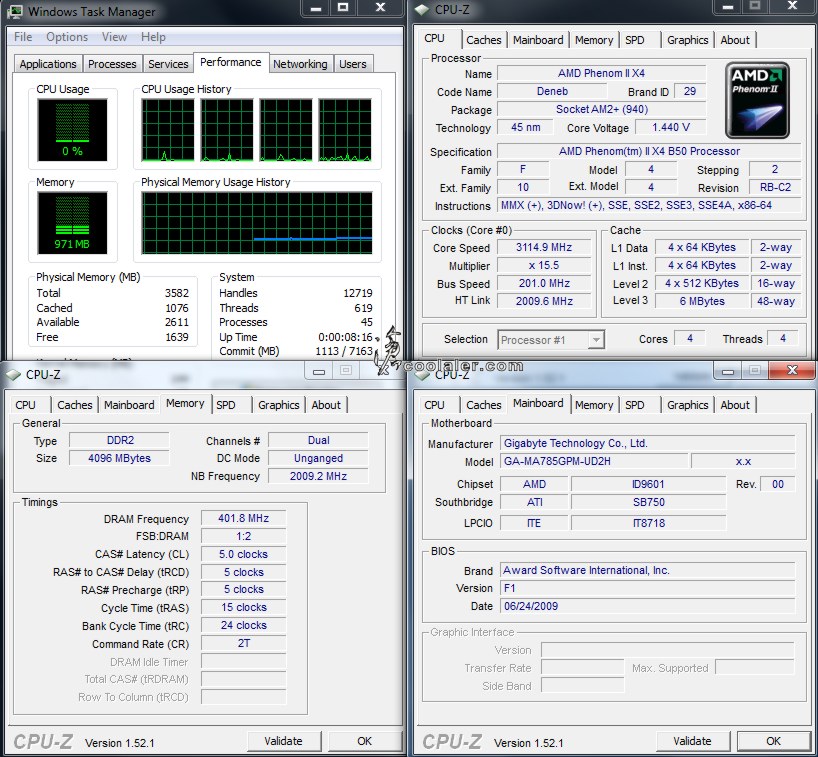Open the Options menu in Task Manager
The height and width of the screenshot is (757, 818).
pyautogui.click(x=67, y=37)
